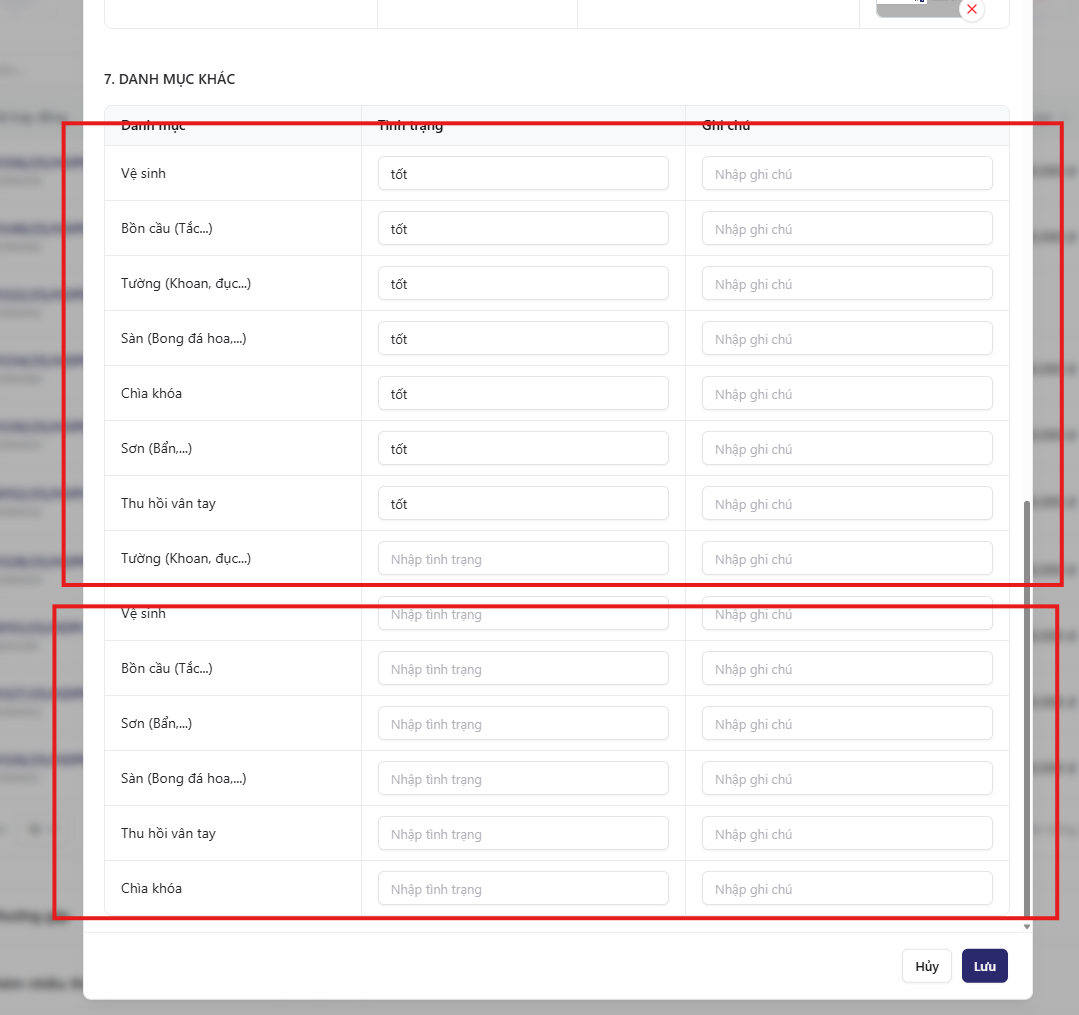Click the empty status field for Tường row

click(523, 559)
